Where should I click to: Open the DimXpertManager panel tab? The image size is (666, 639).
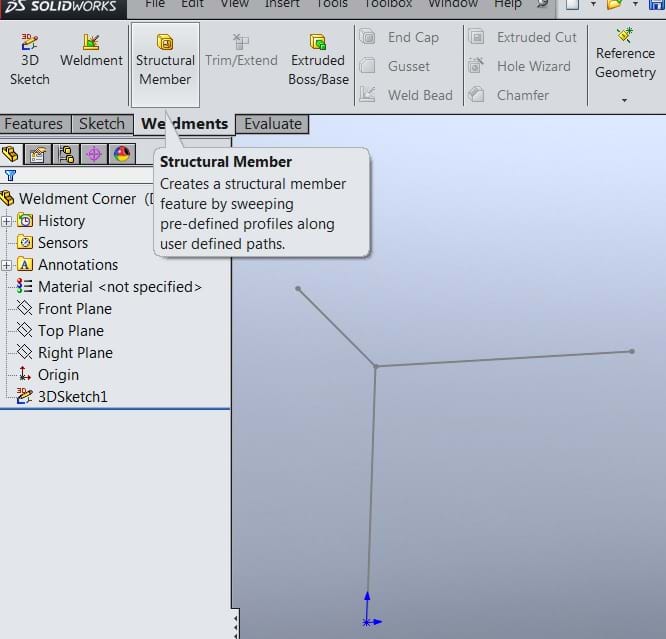point(94,154)
